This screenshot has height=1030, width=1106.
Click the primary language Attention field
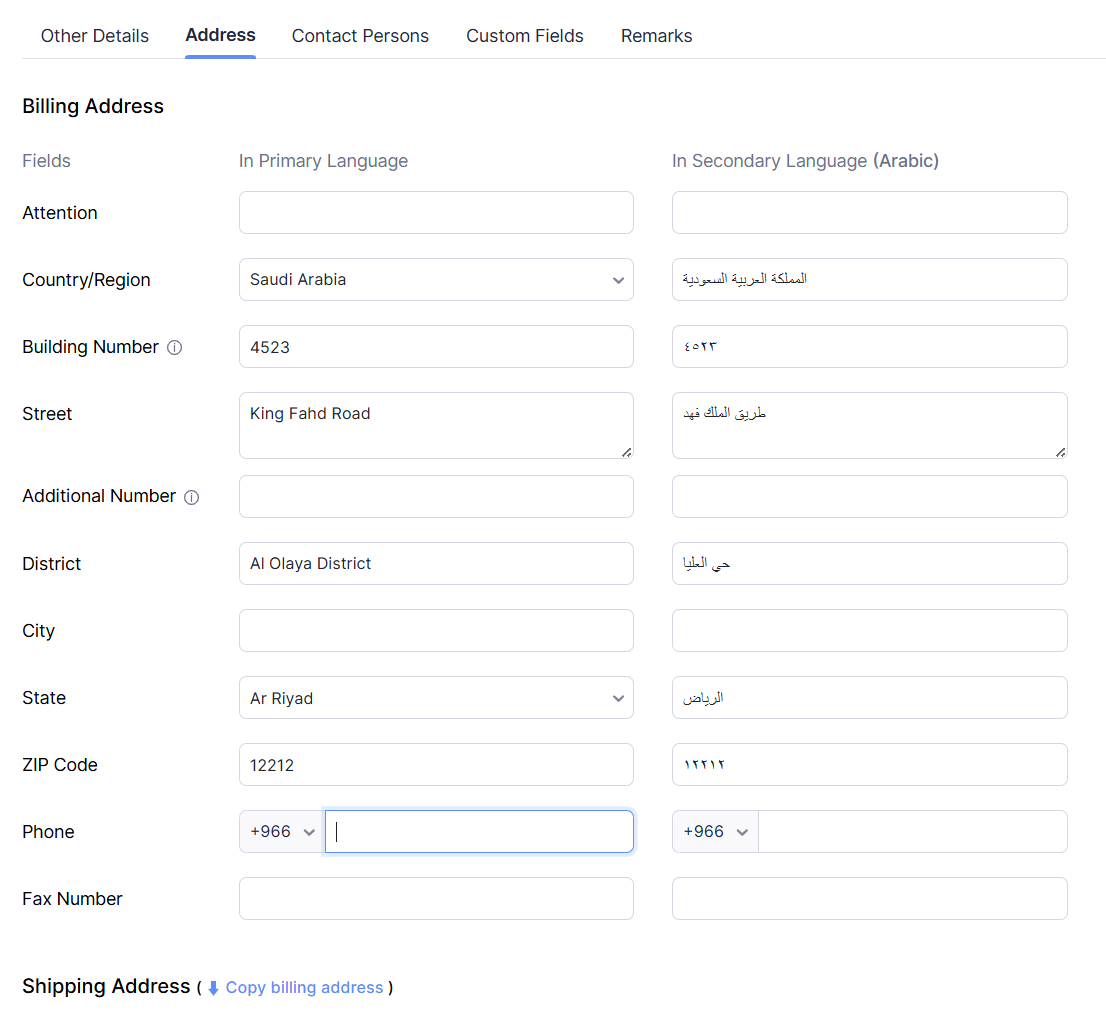pos(436,213)
